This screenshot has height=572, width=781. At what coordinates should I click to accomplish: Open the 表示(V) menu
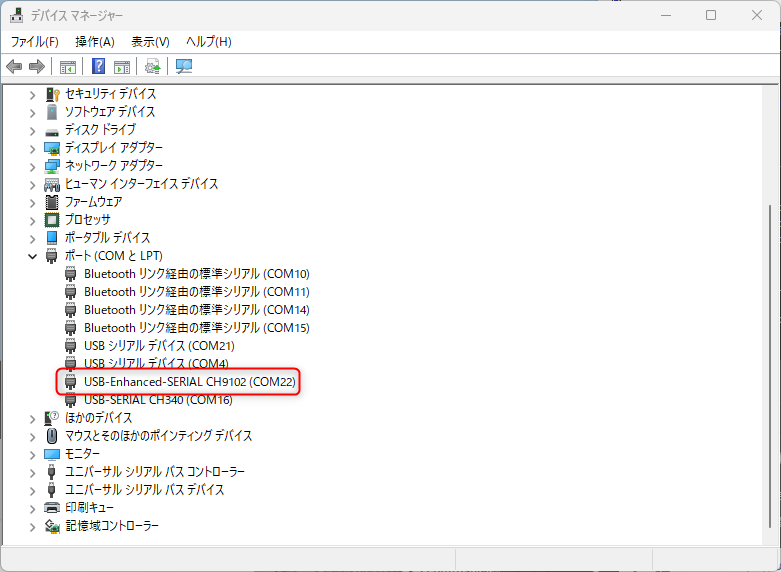coord(150,42)
